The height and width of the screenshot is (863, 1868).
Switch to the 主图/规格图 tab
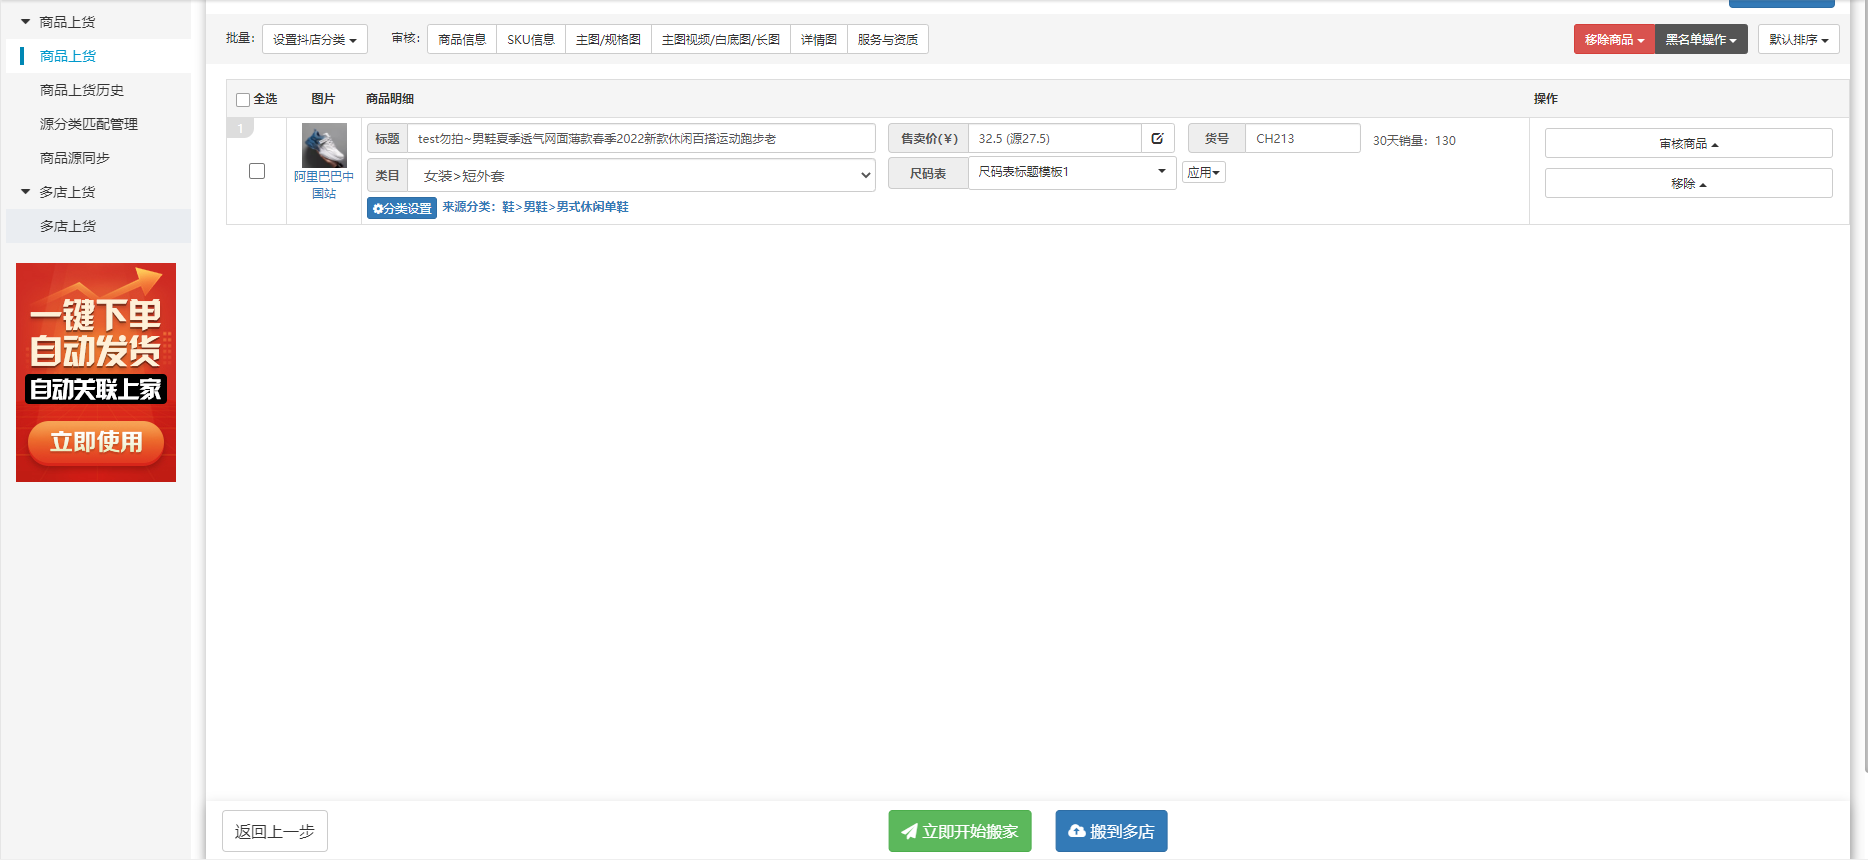click(608, 40)
